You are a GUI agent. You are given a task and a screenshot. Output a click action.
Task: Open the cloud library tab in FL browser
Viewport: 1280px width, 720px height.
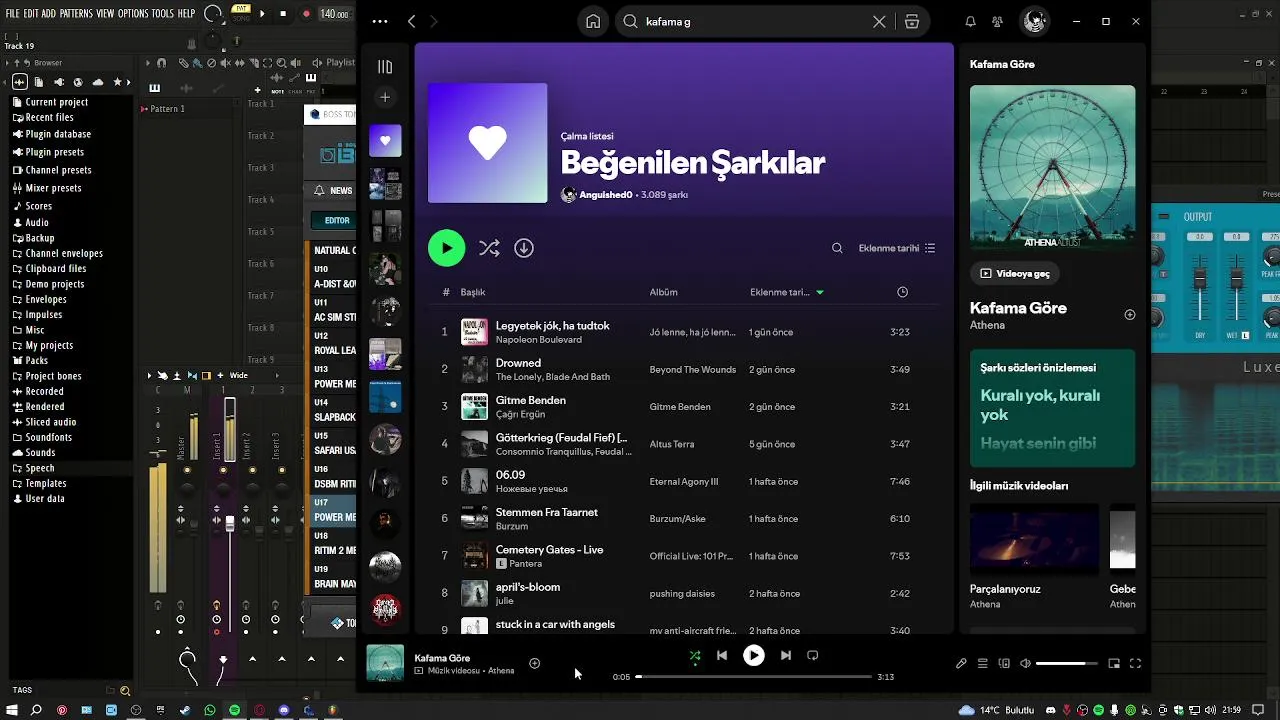point(98,82)
